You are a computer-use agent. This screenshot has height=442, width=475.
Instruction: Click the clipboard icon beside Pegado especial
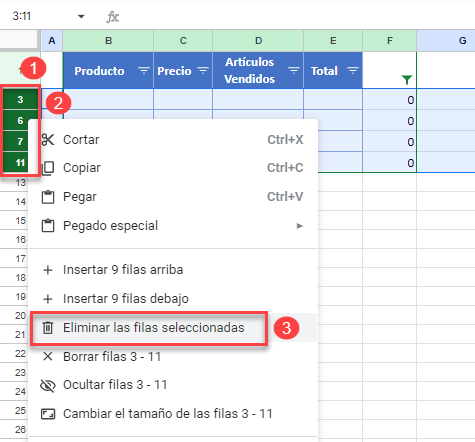(48, 226)
